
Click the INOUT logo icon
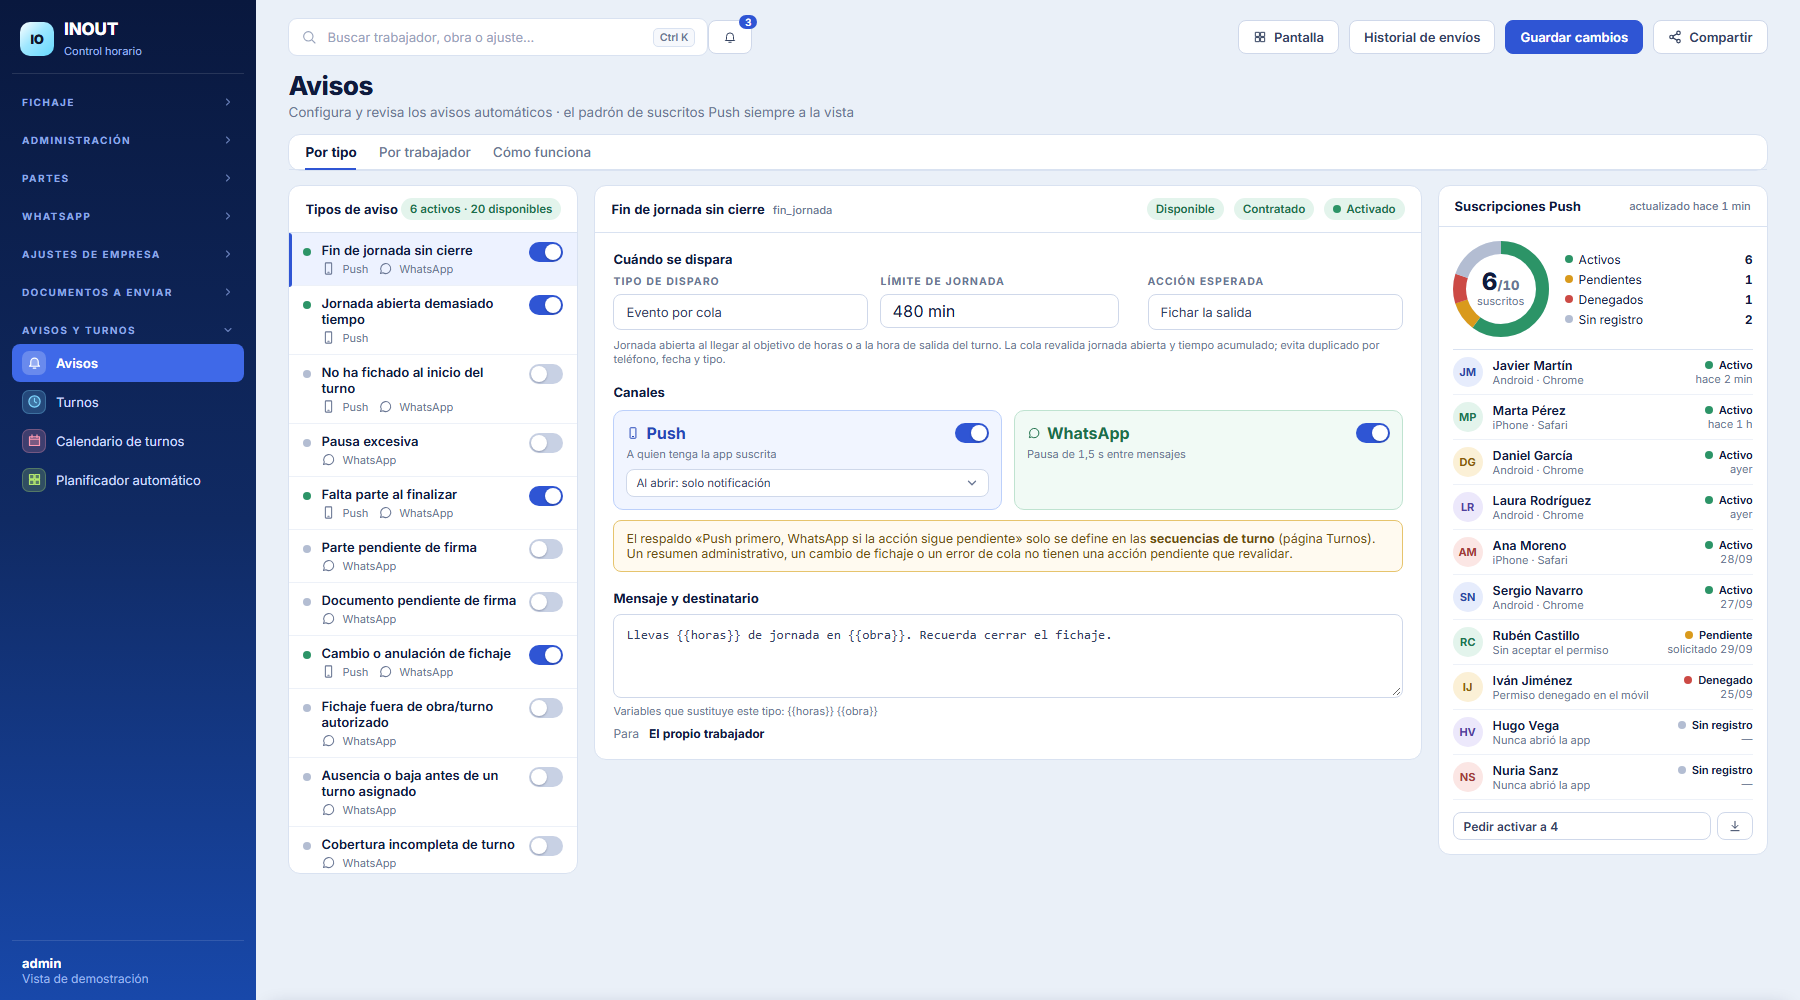[37, 39]
